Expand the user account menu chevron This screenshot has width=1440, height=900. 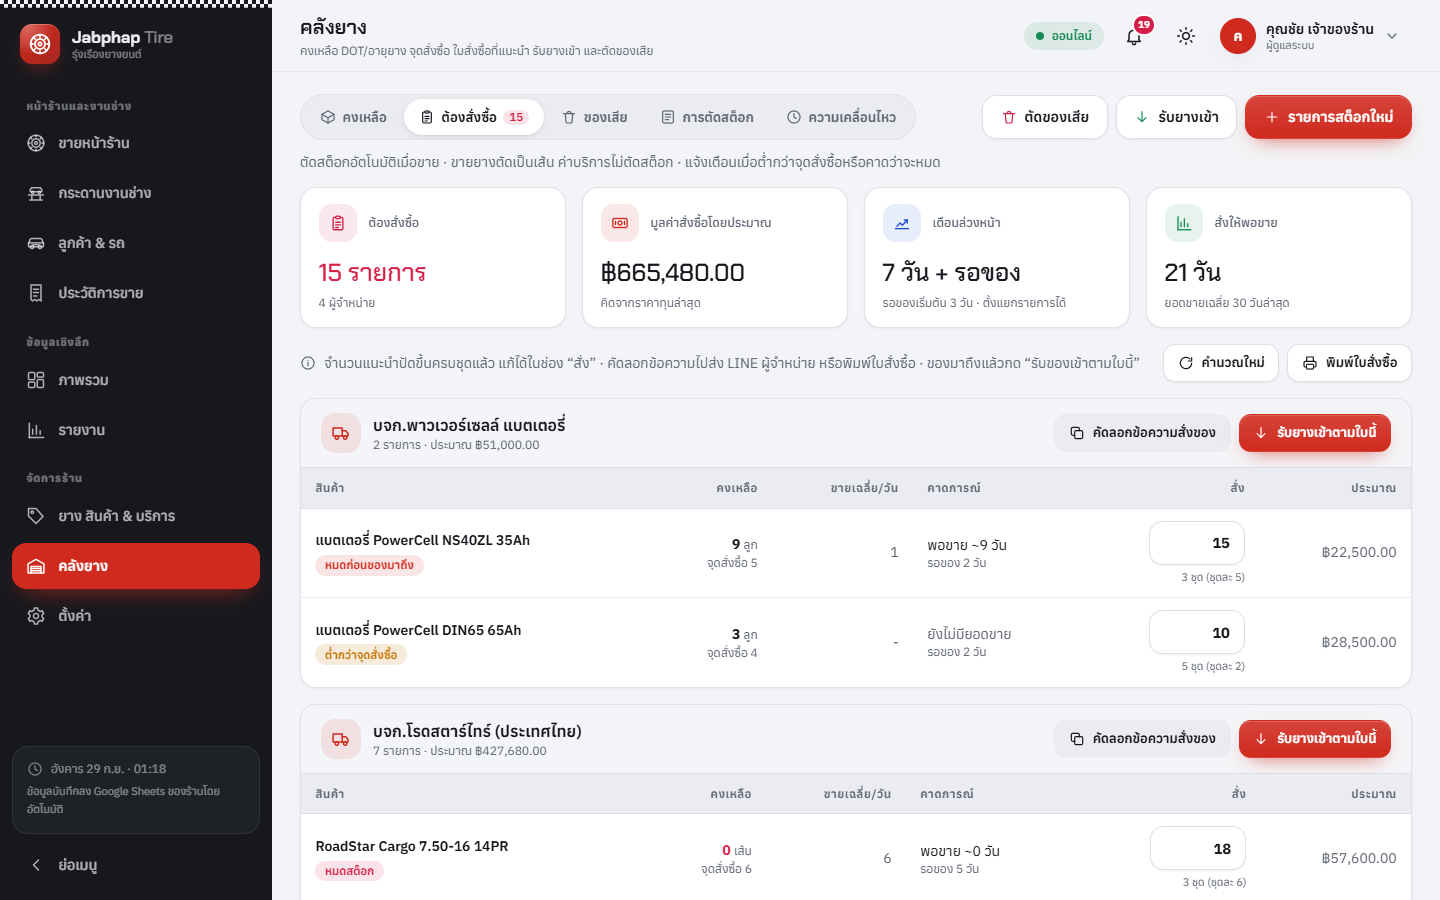(x=1392, y=36)
